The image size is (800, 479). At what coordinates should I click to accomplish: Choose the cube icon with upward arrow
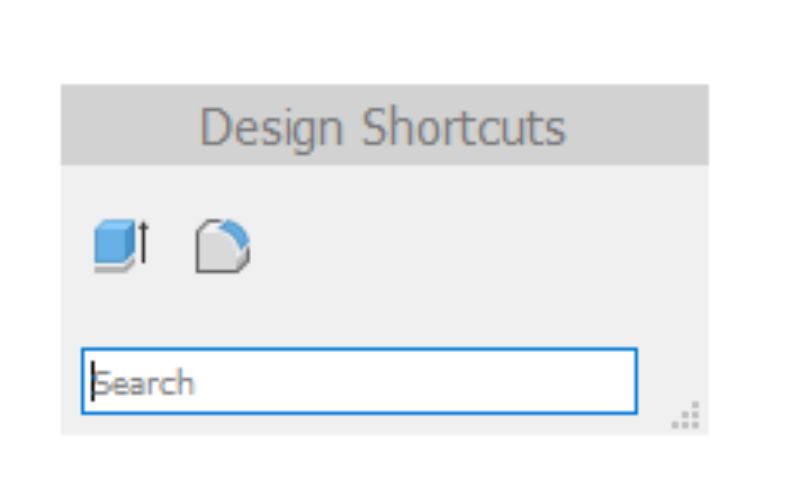click(121, 246)
